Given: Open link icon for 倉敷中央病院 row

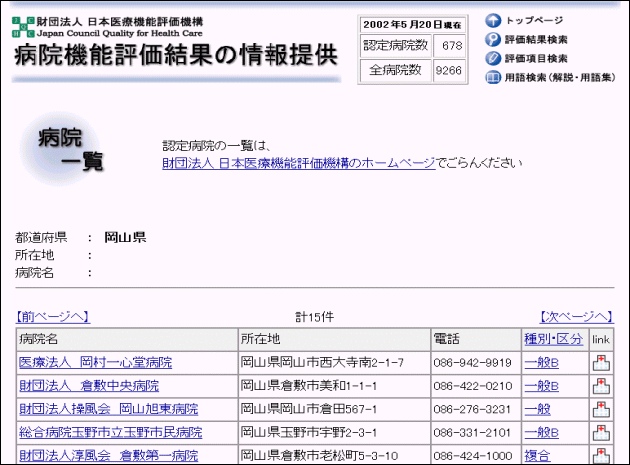Looking at the screenshot, I should click(600, 386).
